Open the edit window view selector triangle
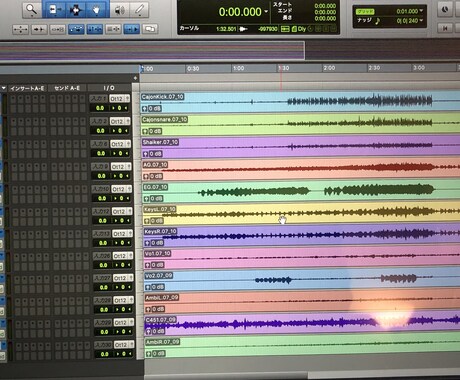Viewport: 460px width, 380px height. (3, 88)
